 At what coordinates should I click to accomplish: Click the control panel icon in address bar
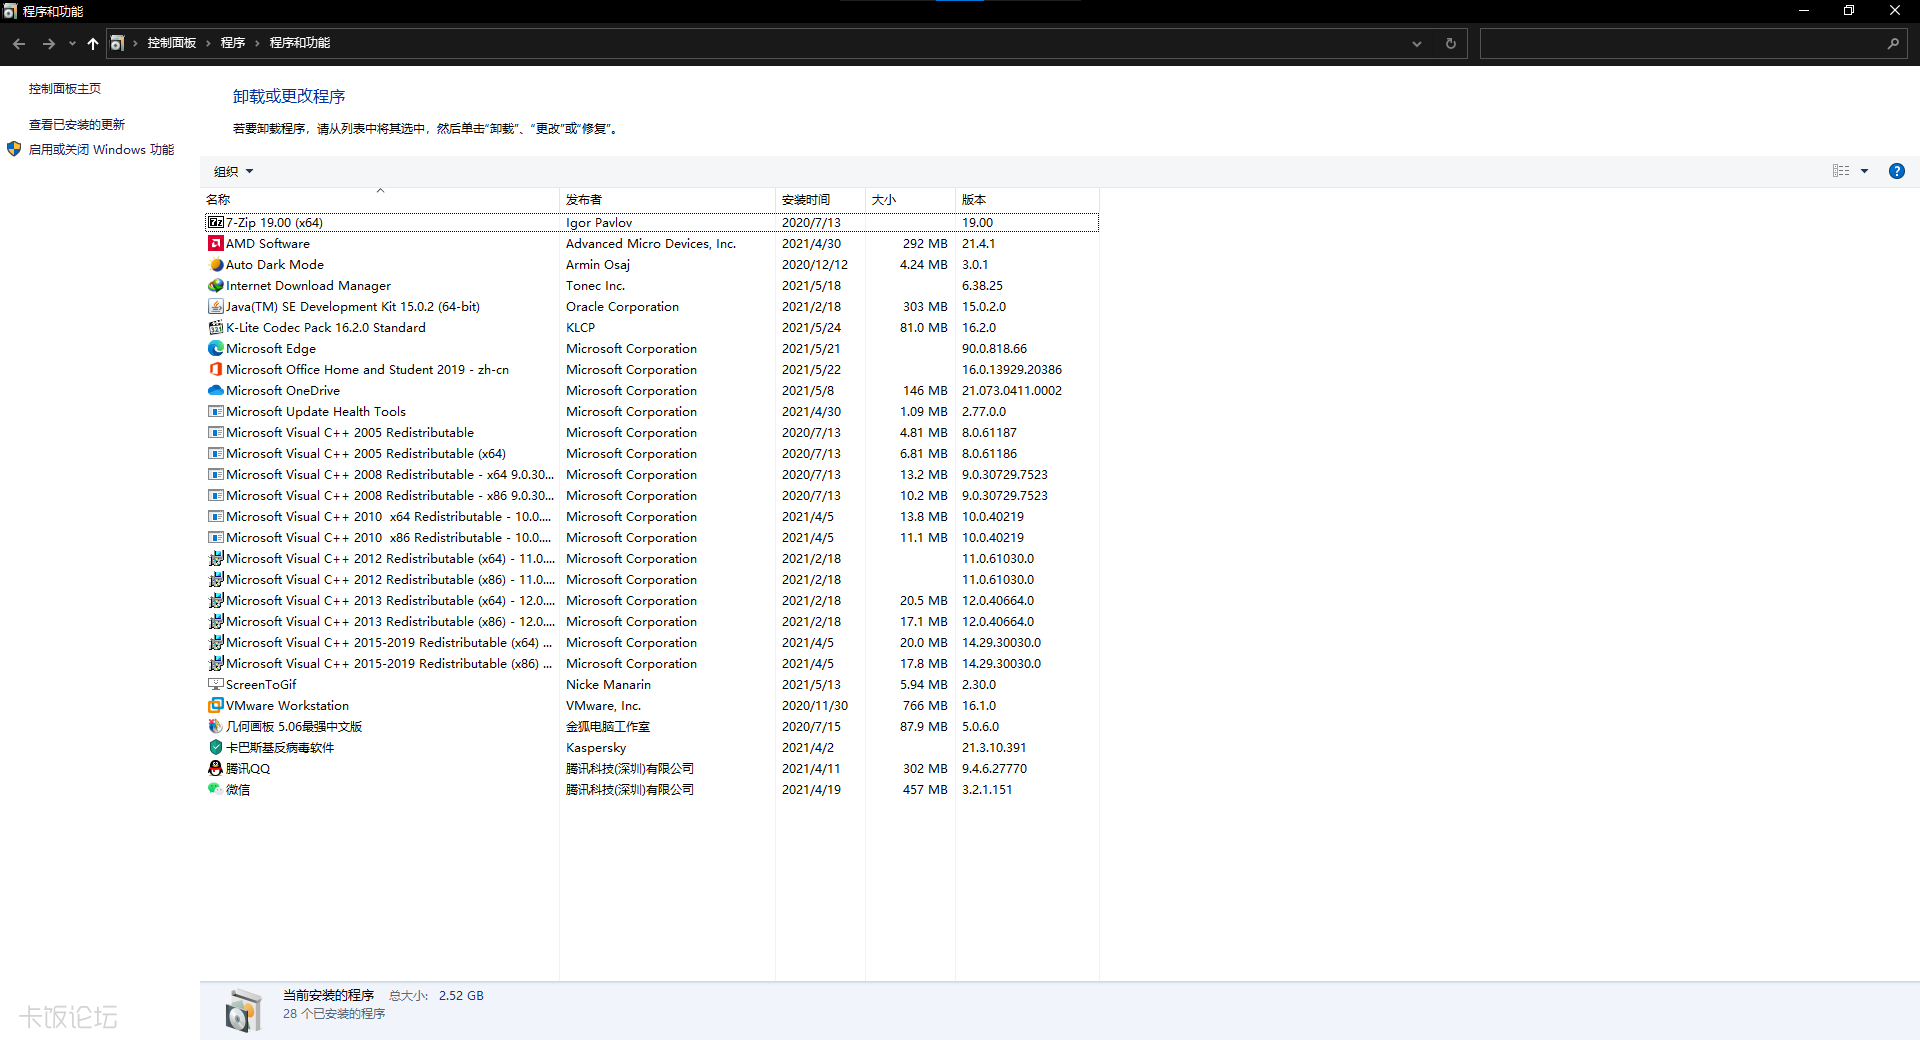pos(118,43)
